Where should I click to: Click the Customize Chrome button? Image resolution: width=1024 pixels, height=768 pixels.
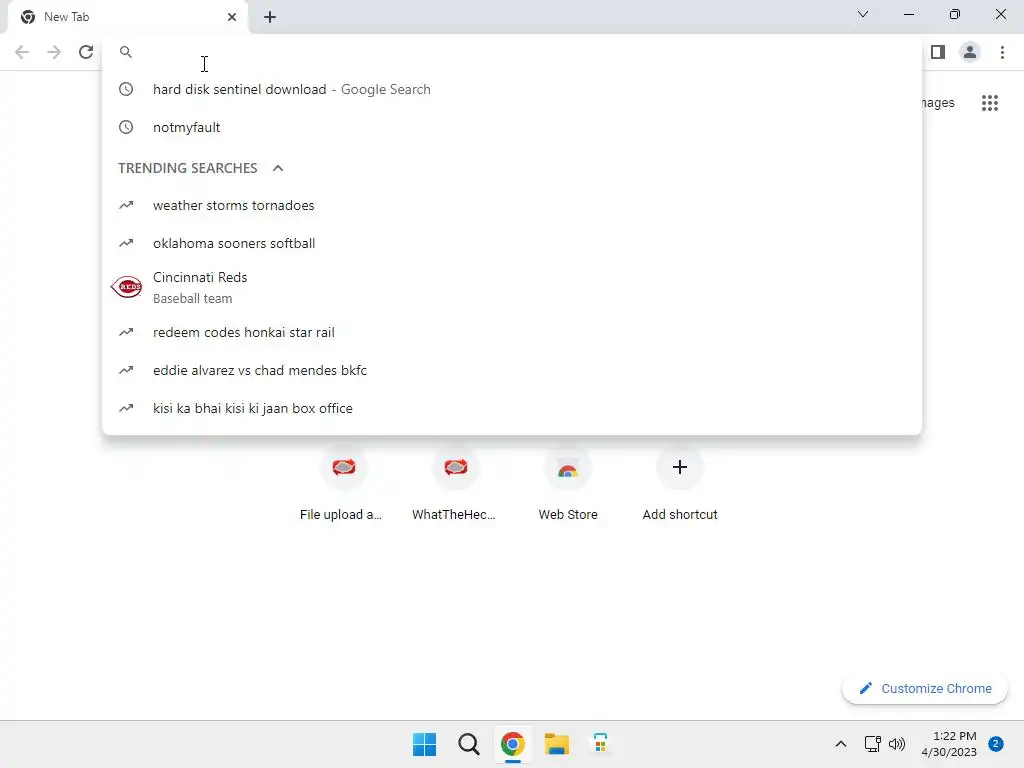tap(925, 688)
